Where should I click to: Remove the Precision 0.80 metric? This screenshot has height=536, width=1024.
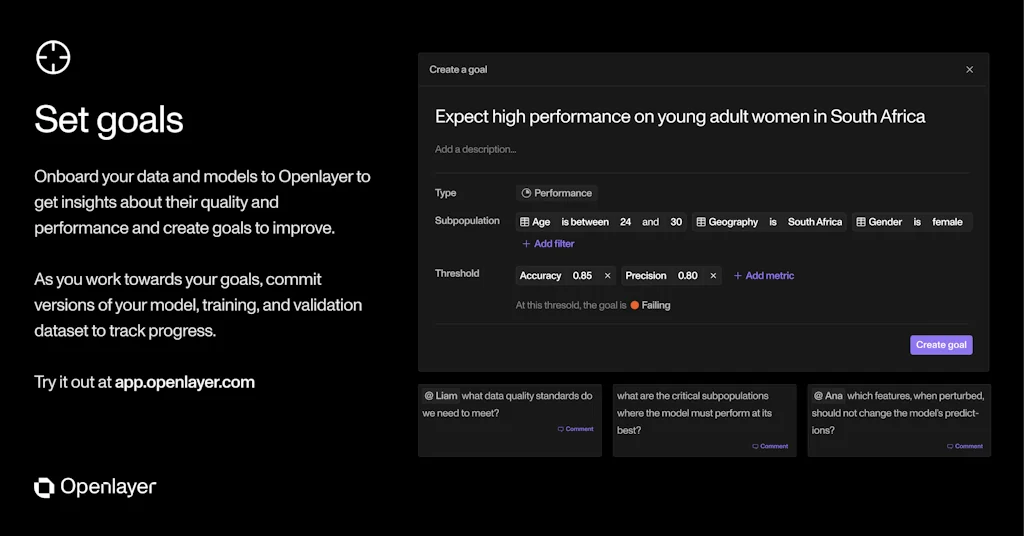[x=713, y=276]
